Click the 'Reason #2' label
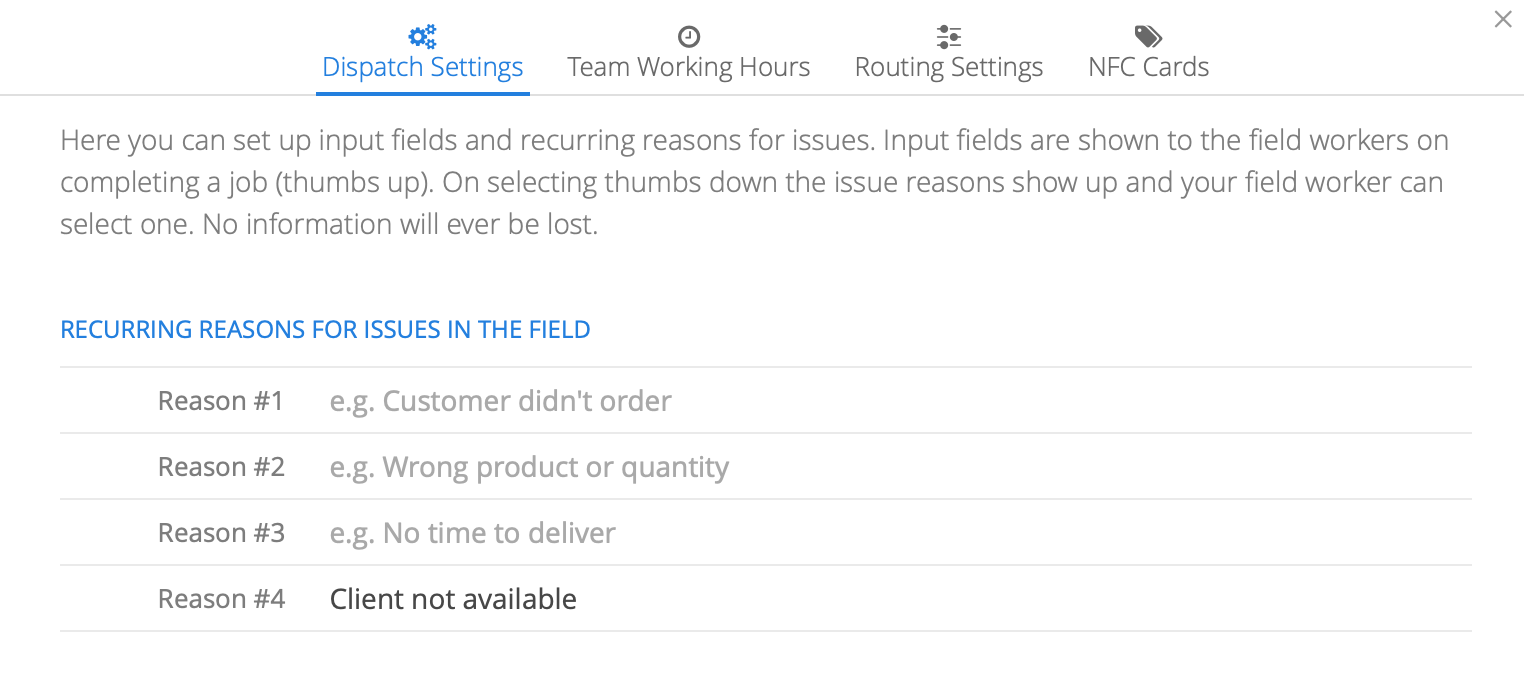Image resolution: width=1524 pixels, height=684 pixels. 221,467
